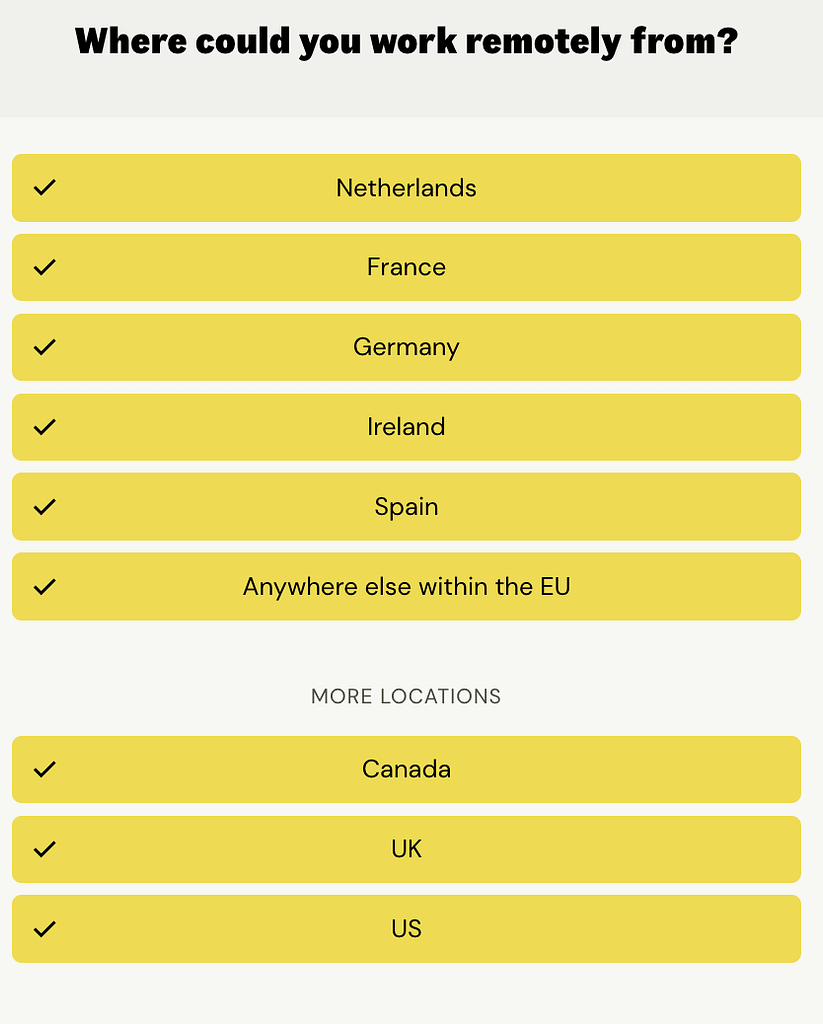Toggle Anywhere else within the EU option
823x1024 pixels.
[406, 586]
